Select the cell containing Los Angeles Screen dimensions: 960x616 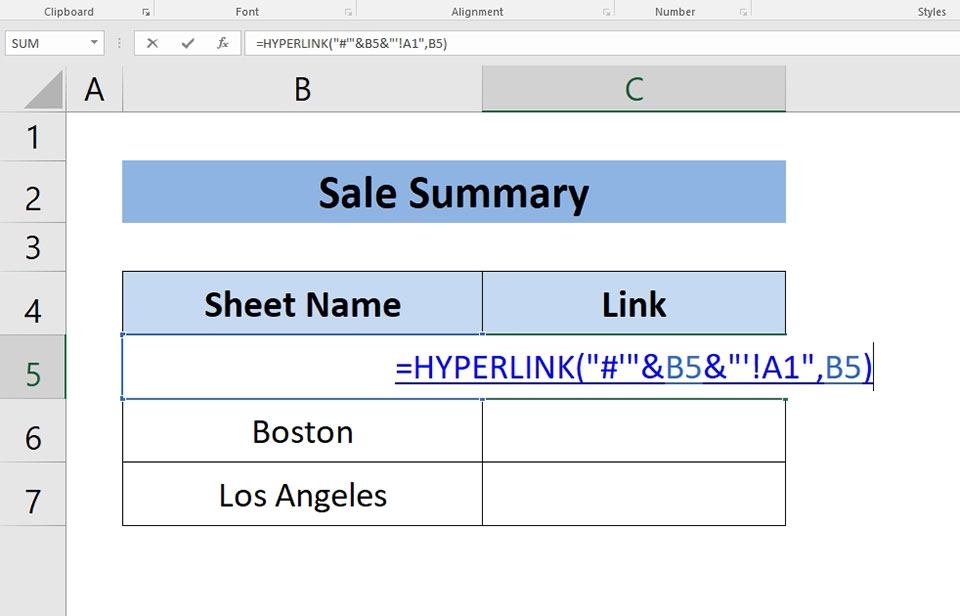tap(301, 494)
